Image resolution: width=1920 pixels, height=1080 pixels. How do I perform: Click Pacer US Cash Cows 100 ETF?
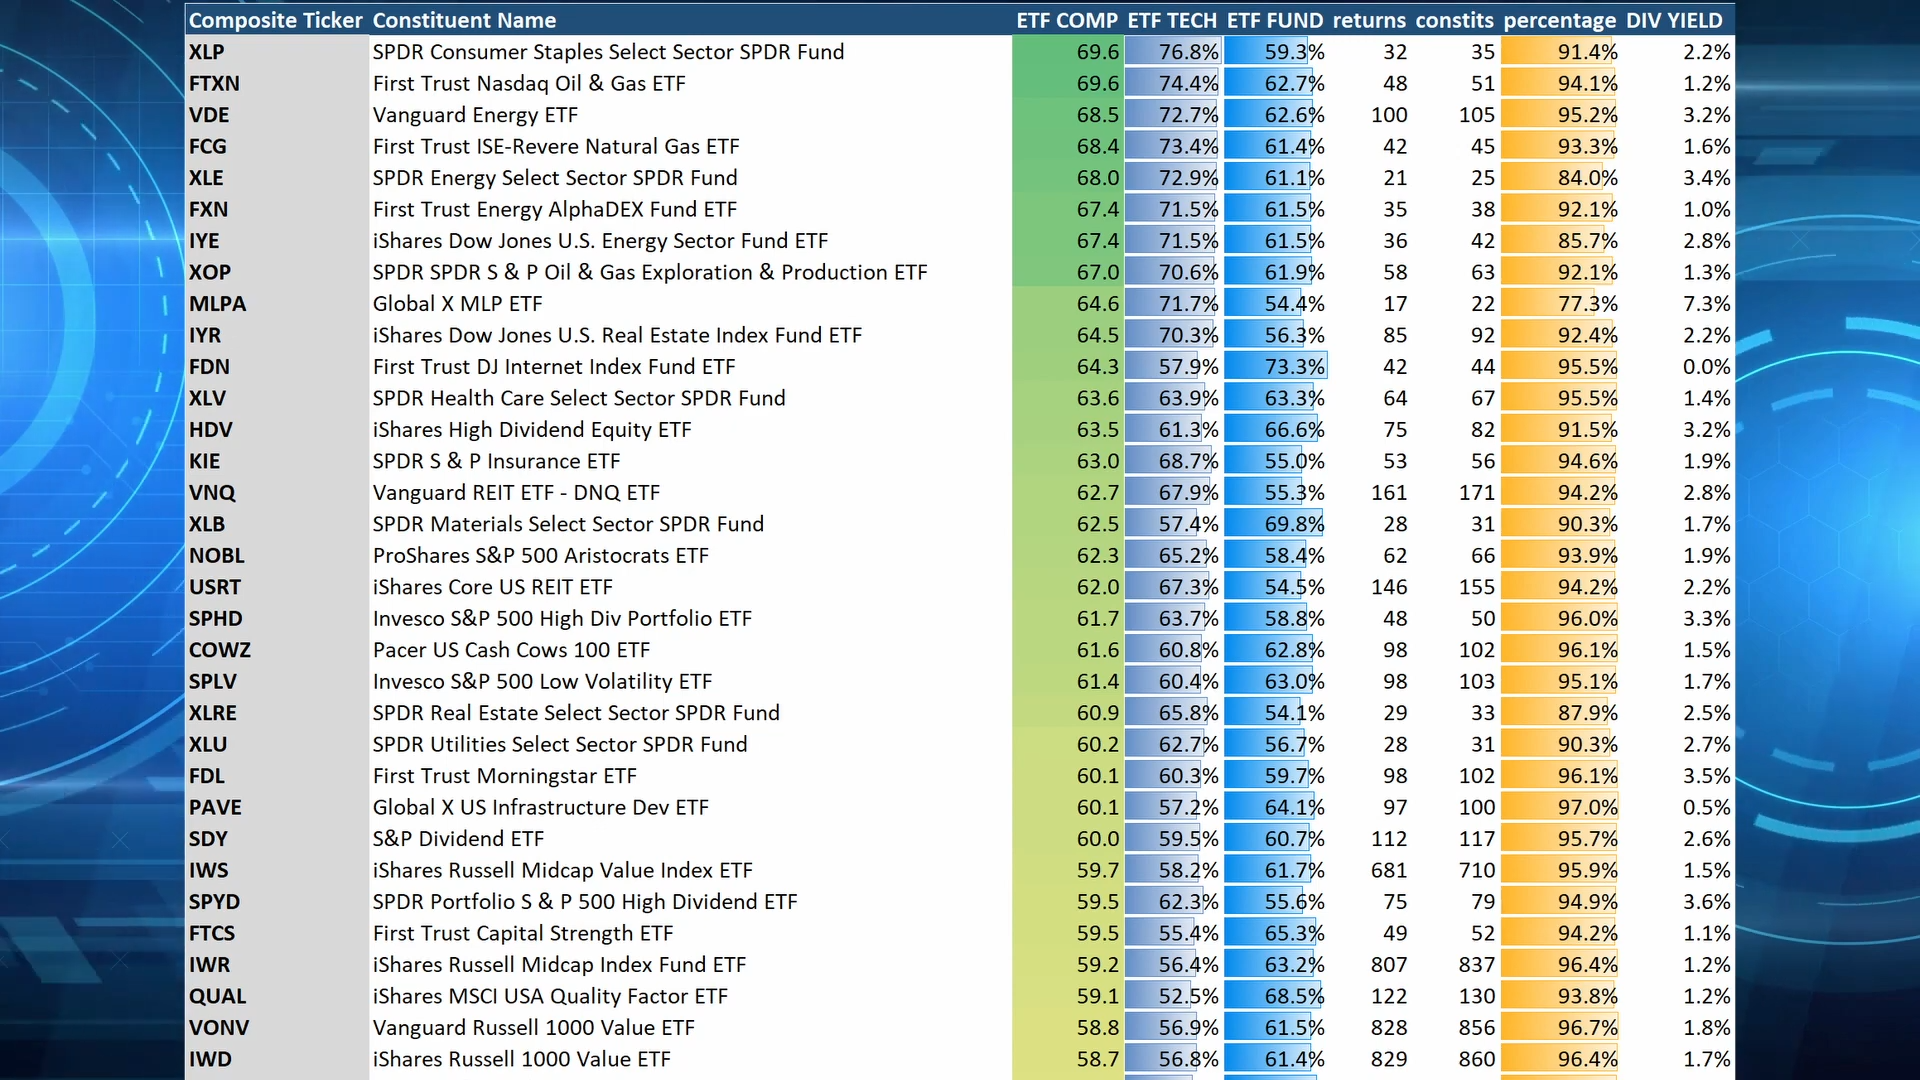pyautogui.click(x=512, y=650)
